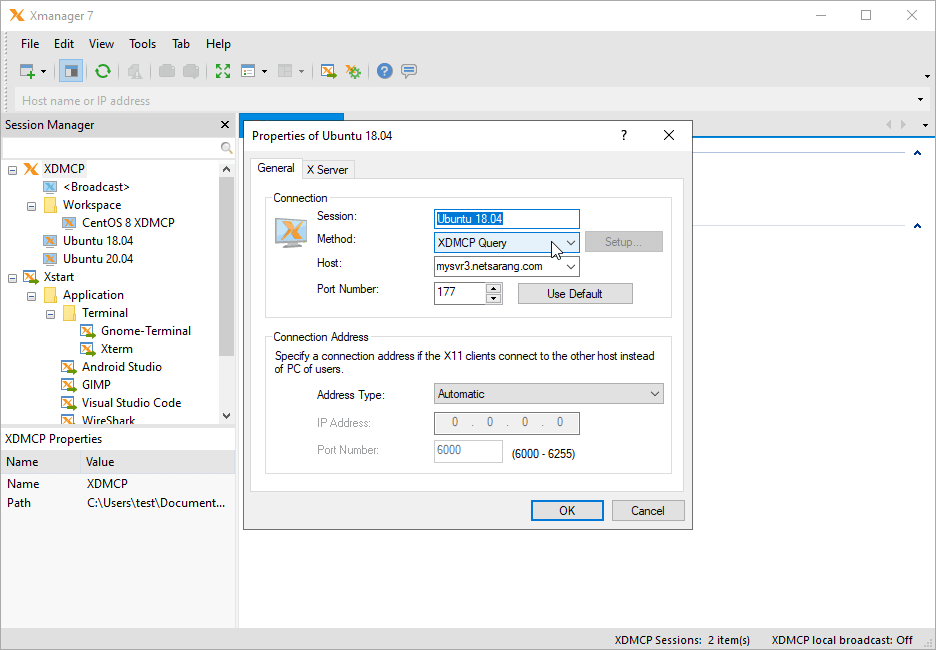Click the Gnome-Terminal Xstart icon
Image resolution: width=936 pixels, height=650 pixels.
pyautogui.click(x=88, y=331)
